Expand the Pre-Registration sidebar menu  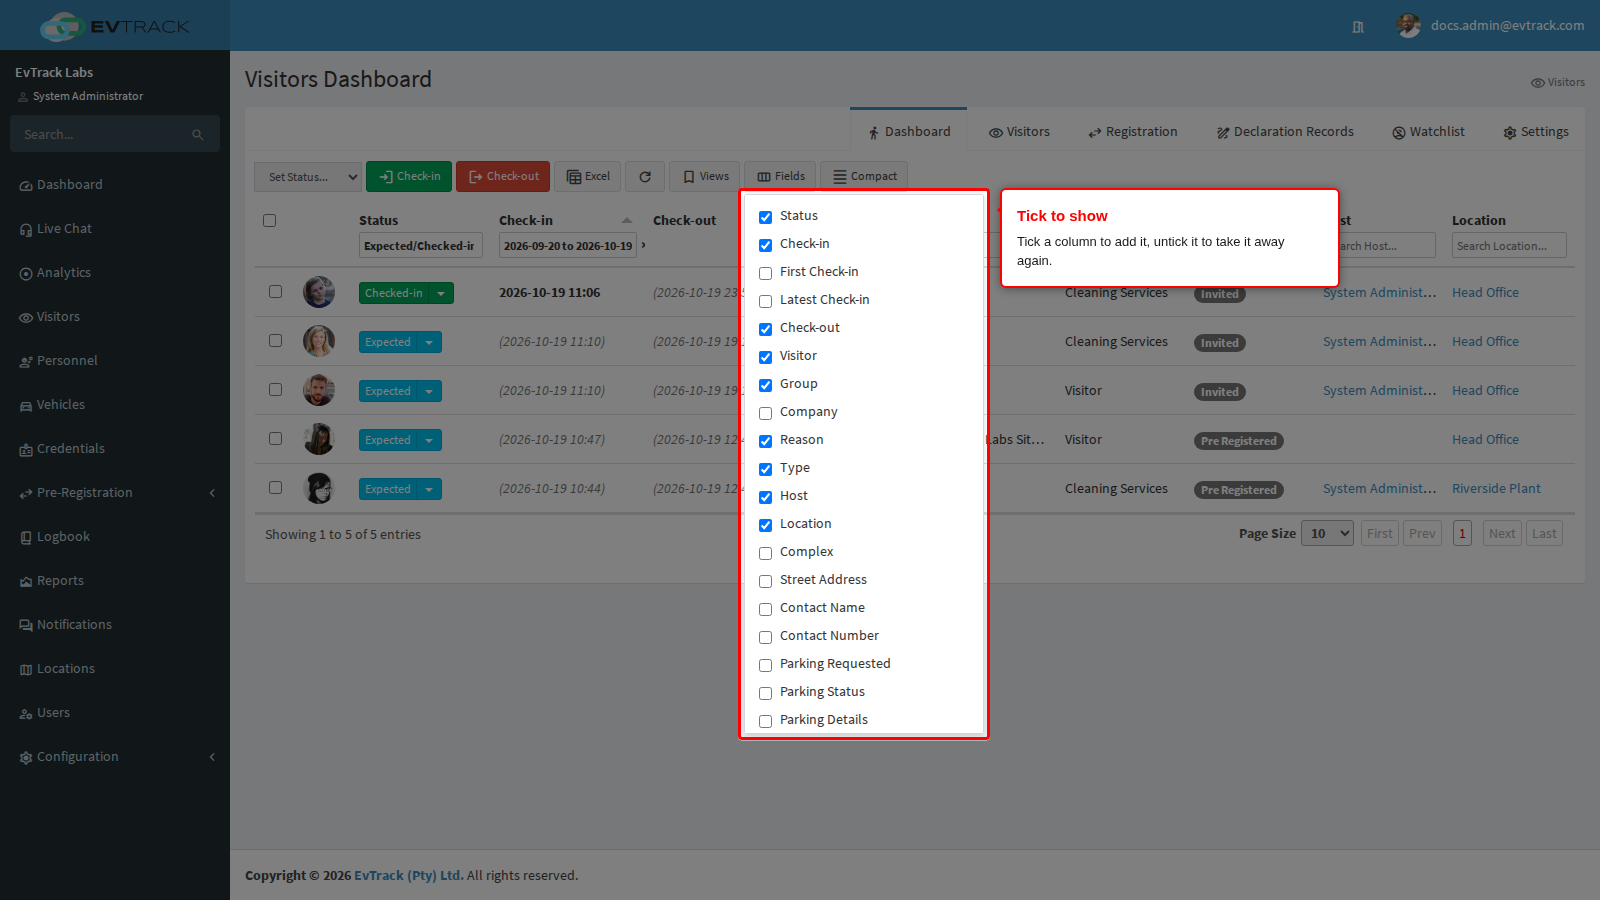(117, 493)
